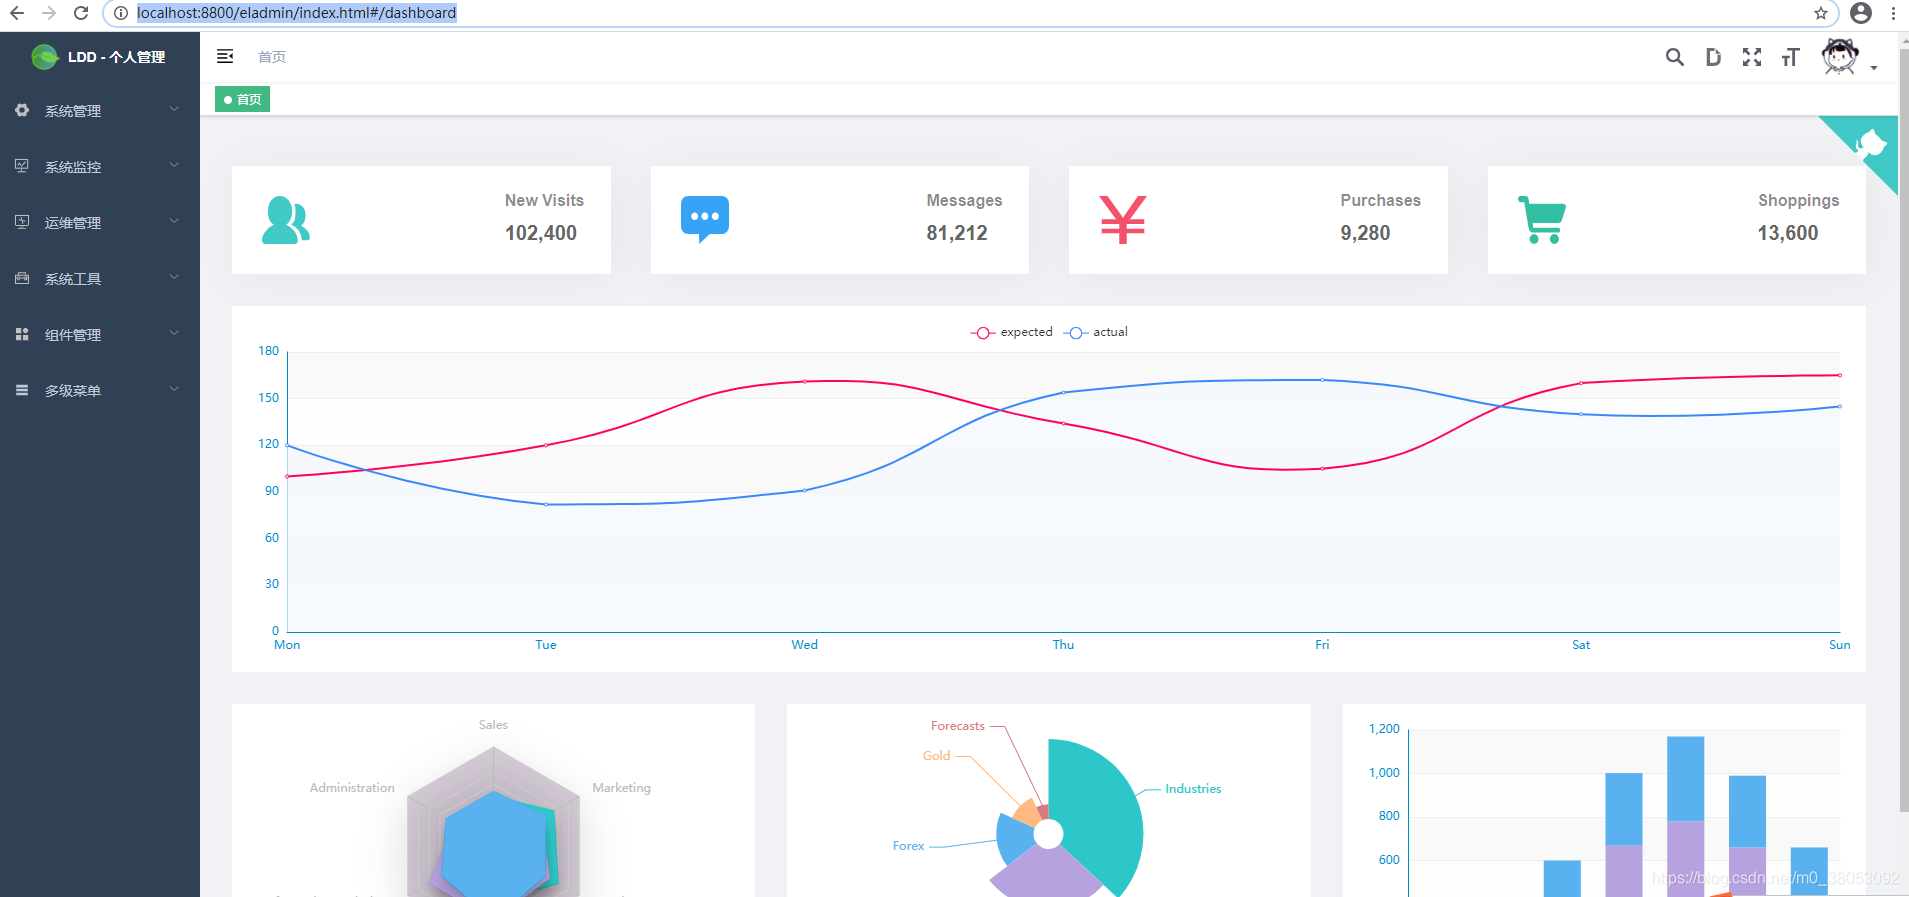Image resolution: width=1909 pixels, height=897 pixels.
Task: Select the green 首页 tab tag
Action: (x=243, y=99)
